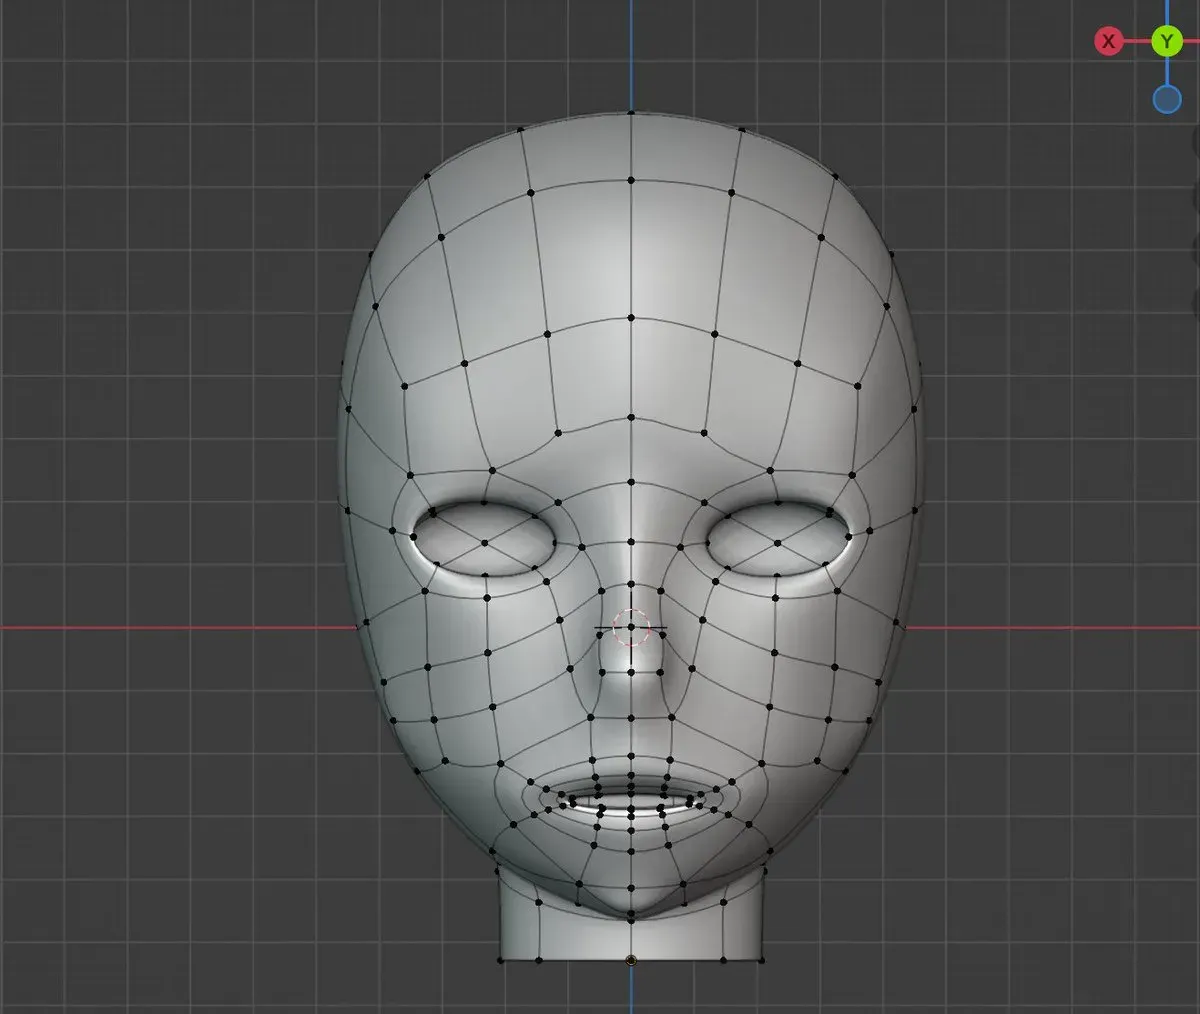
Task: Click the blue Z axis gizmo circle
Action: click(x=1167, y=100)
